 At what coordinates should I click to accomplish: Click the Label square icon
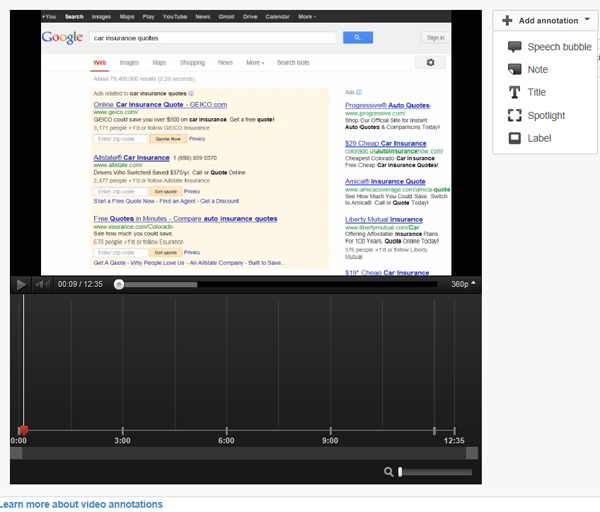514,138
